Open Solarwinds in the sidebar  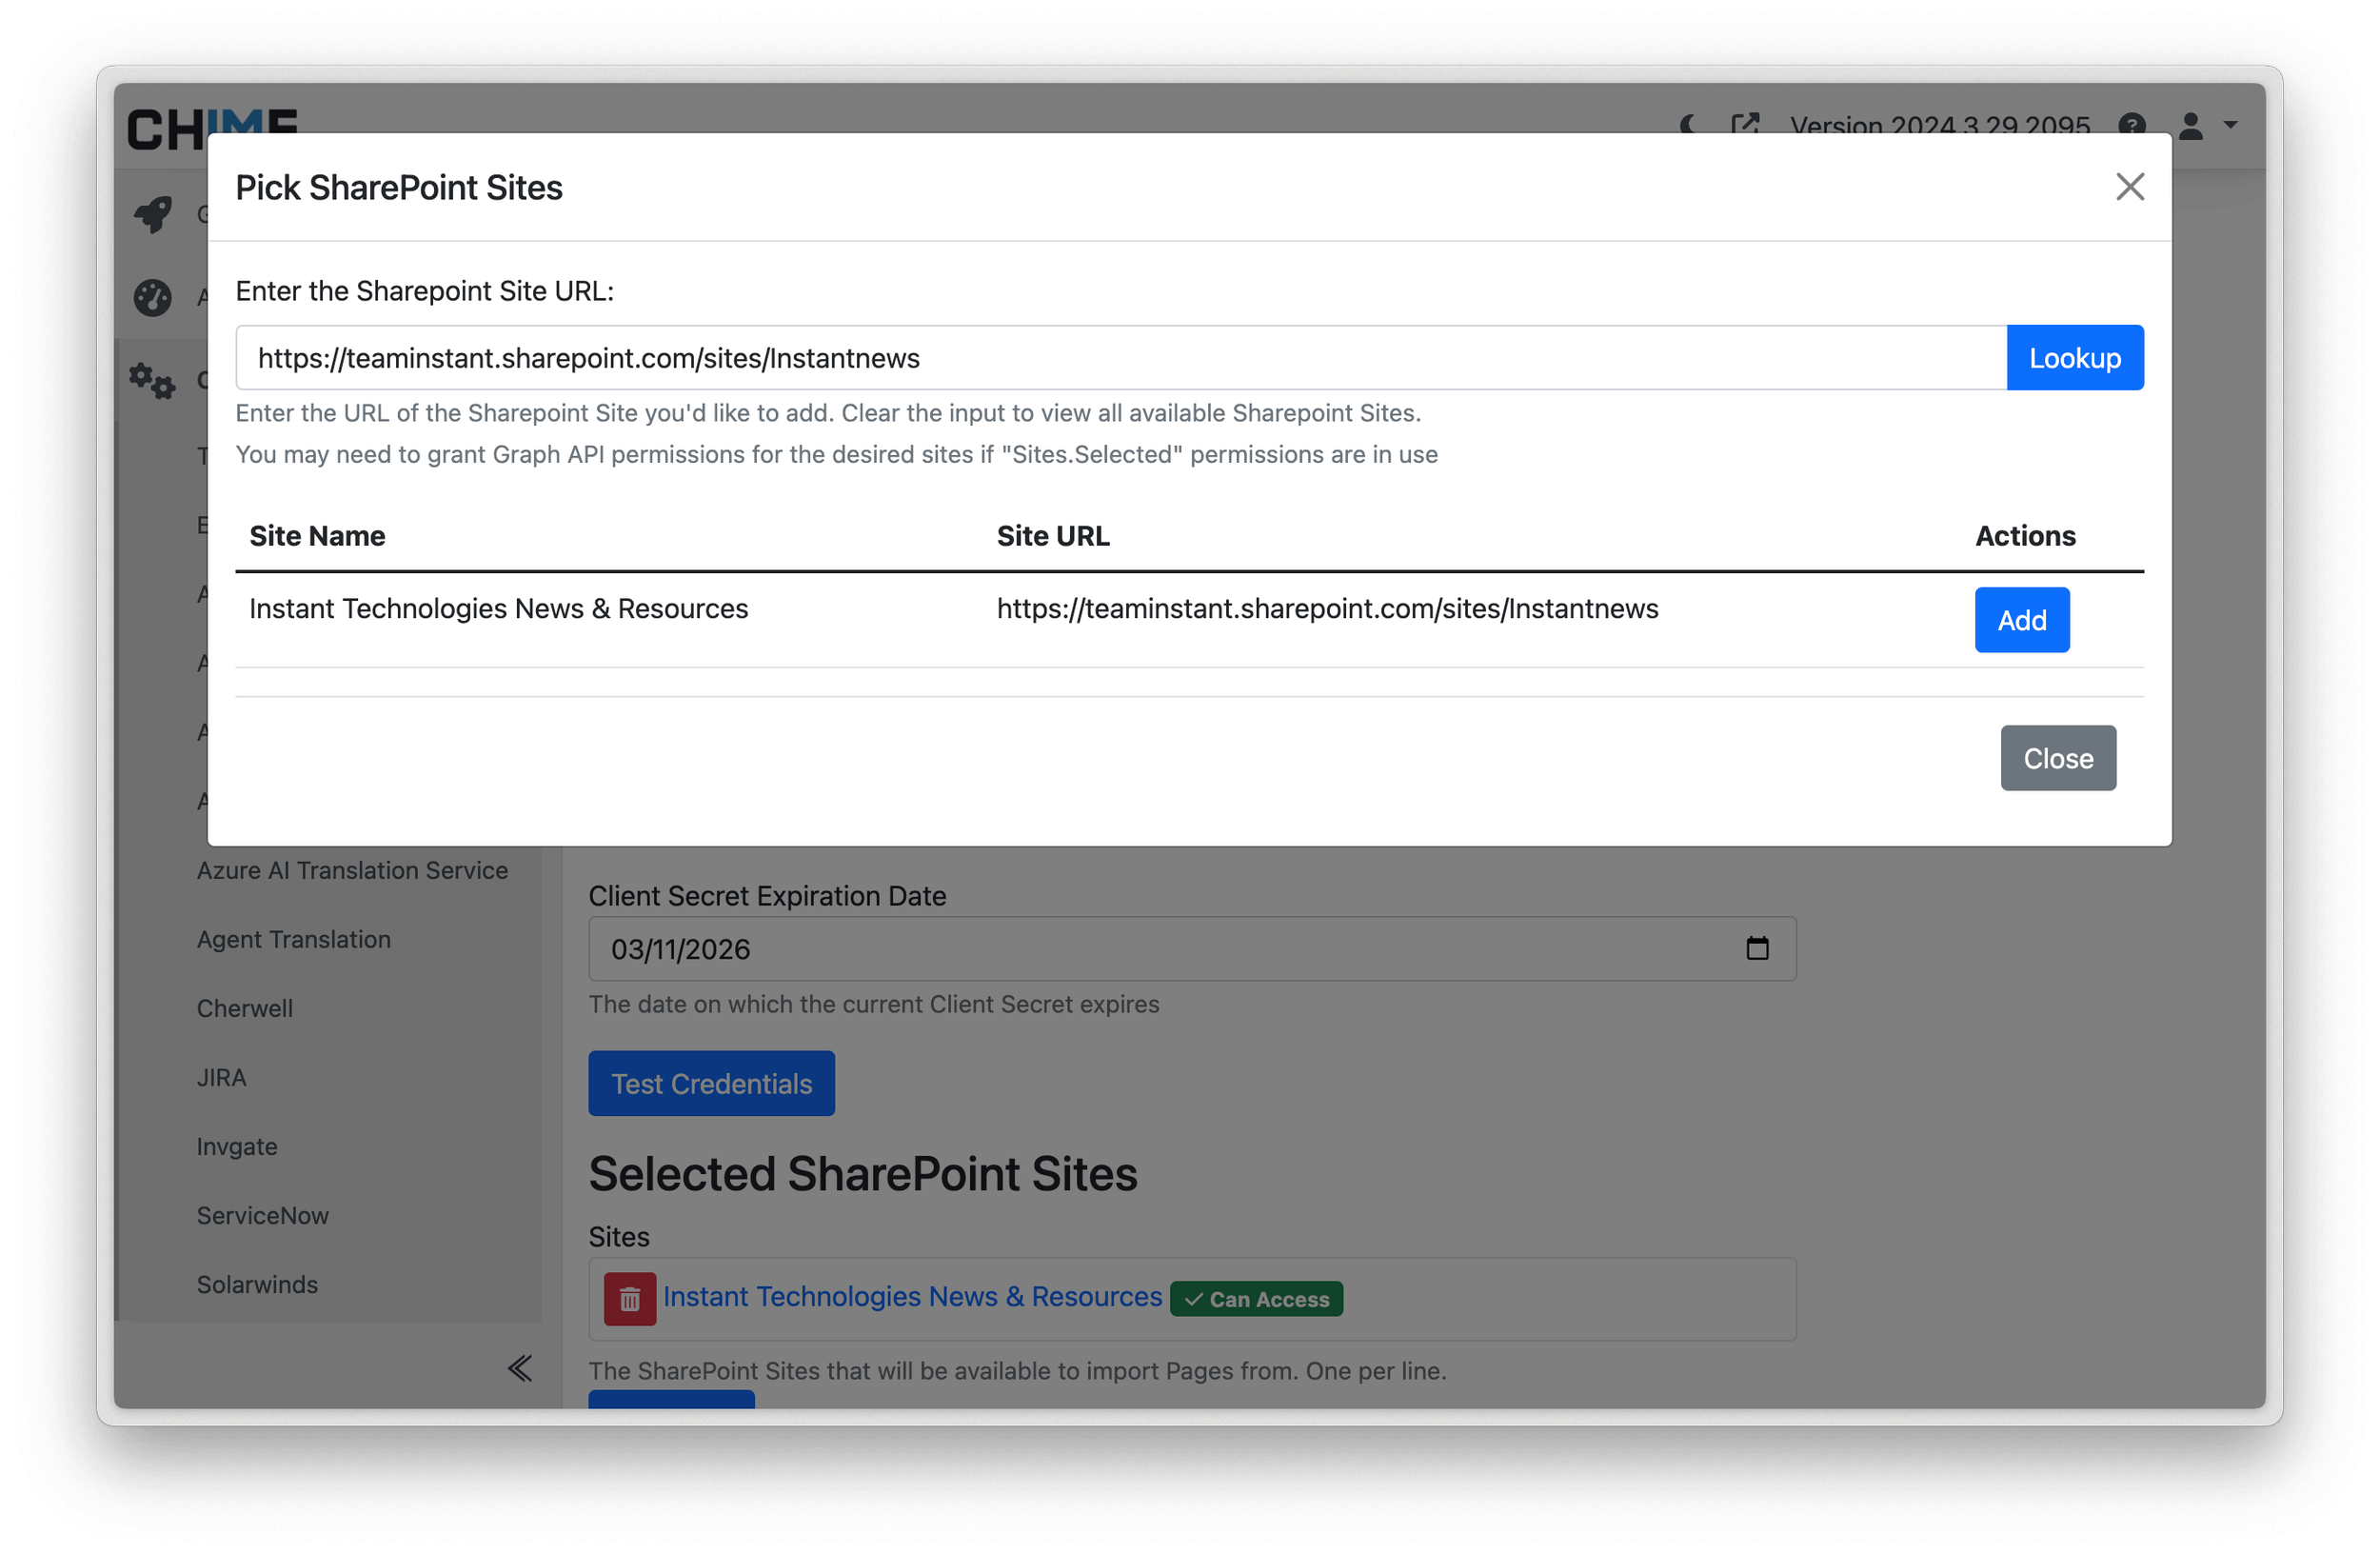click(x=257, y=1284)
